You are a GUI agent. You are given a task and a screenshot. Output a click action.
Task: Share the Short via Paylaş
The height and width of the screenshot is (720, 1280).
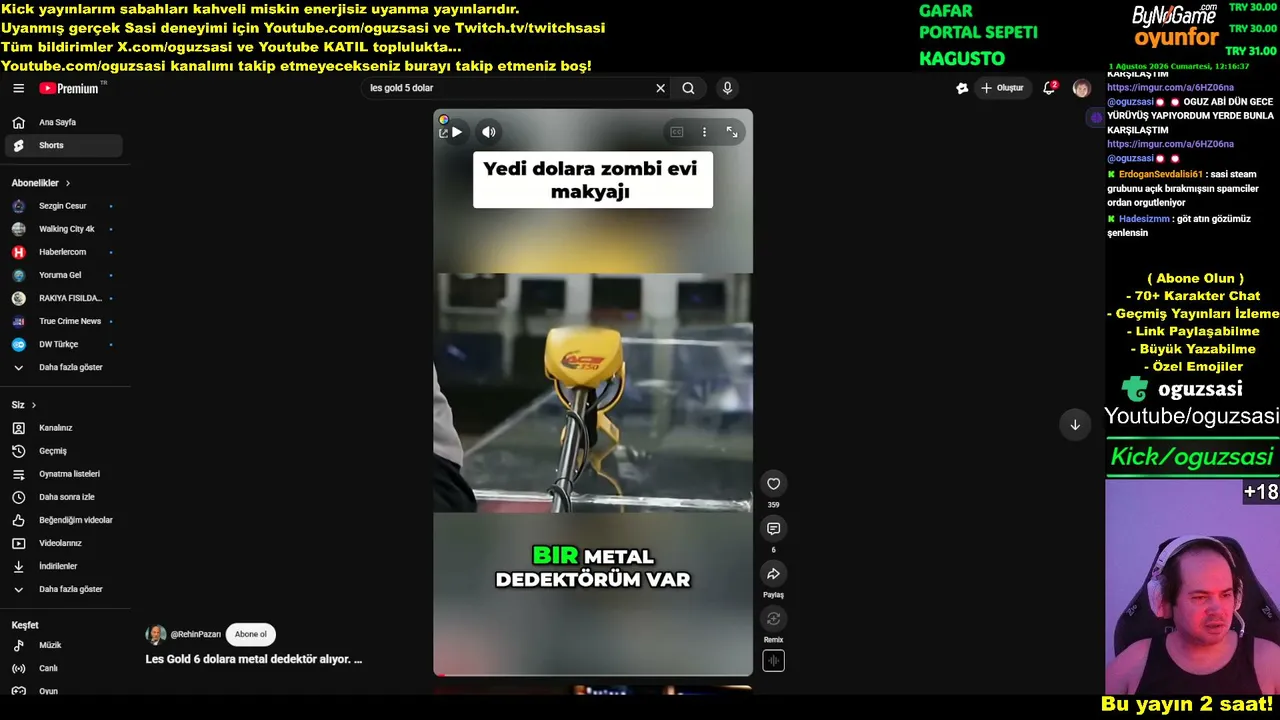coord(773,573)
